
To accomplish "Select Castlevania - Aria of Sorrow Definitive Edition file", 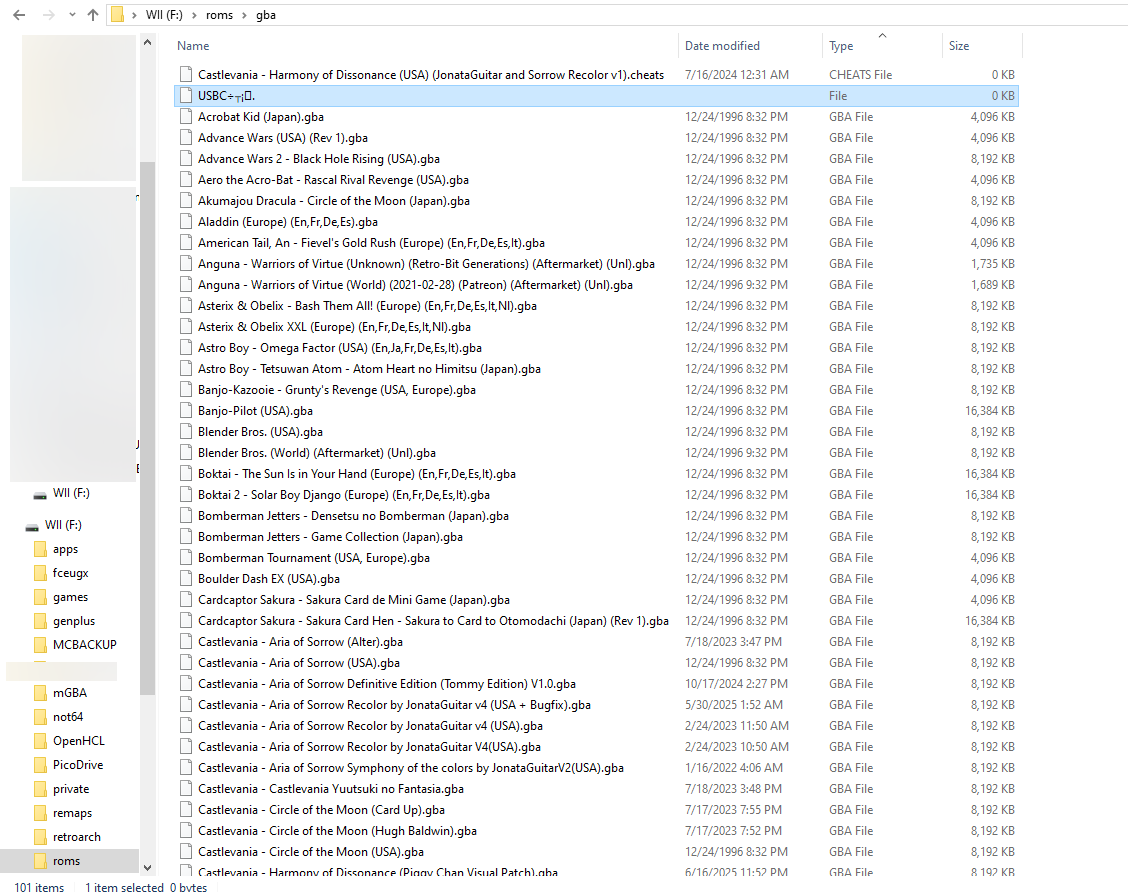I will coord(386,683).
